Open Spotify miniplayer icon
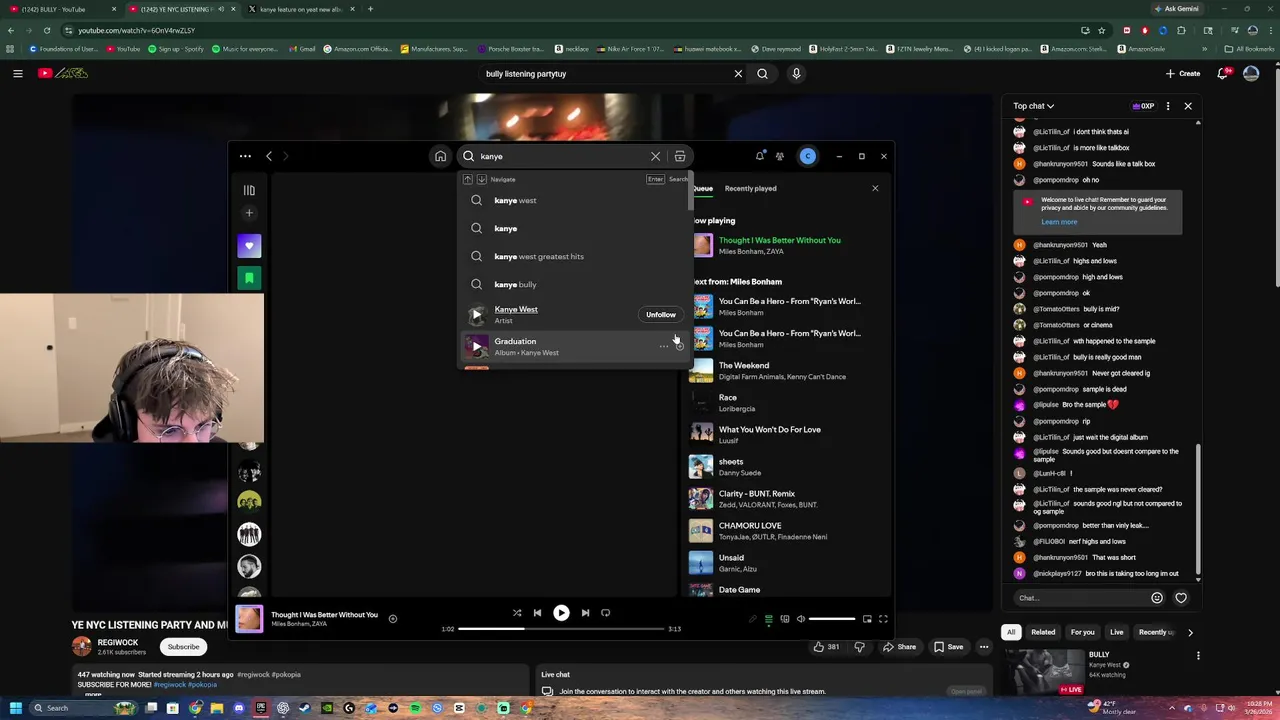The height and width of the screenshot is (720, 1280). click(867, 619)
